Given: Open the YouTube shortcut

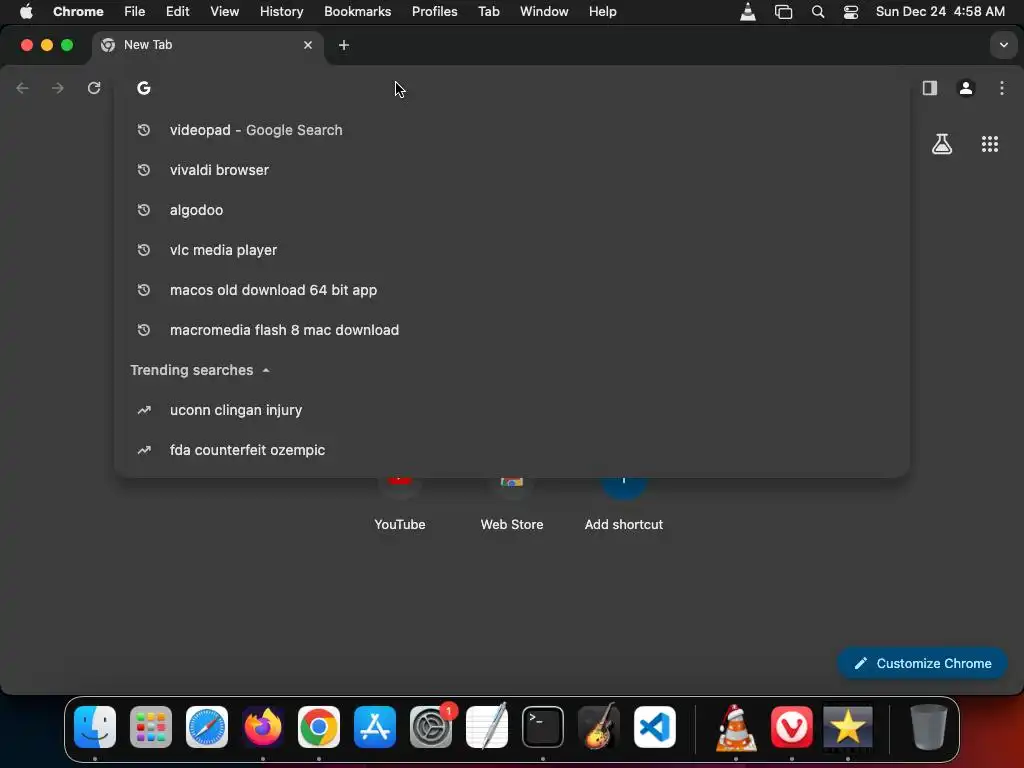Looking at the screenshot, I should pyautogui.click(x=400, y=503).
